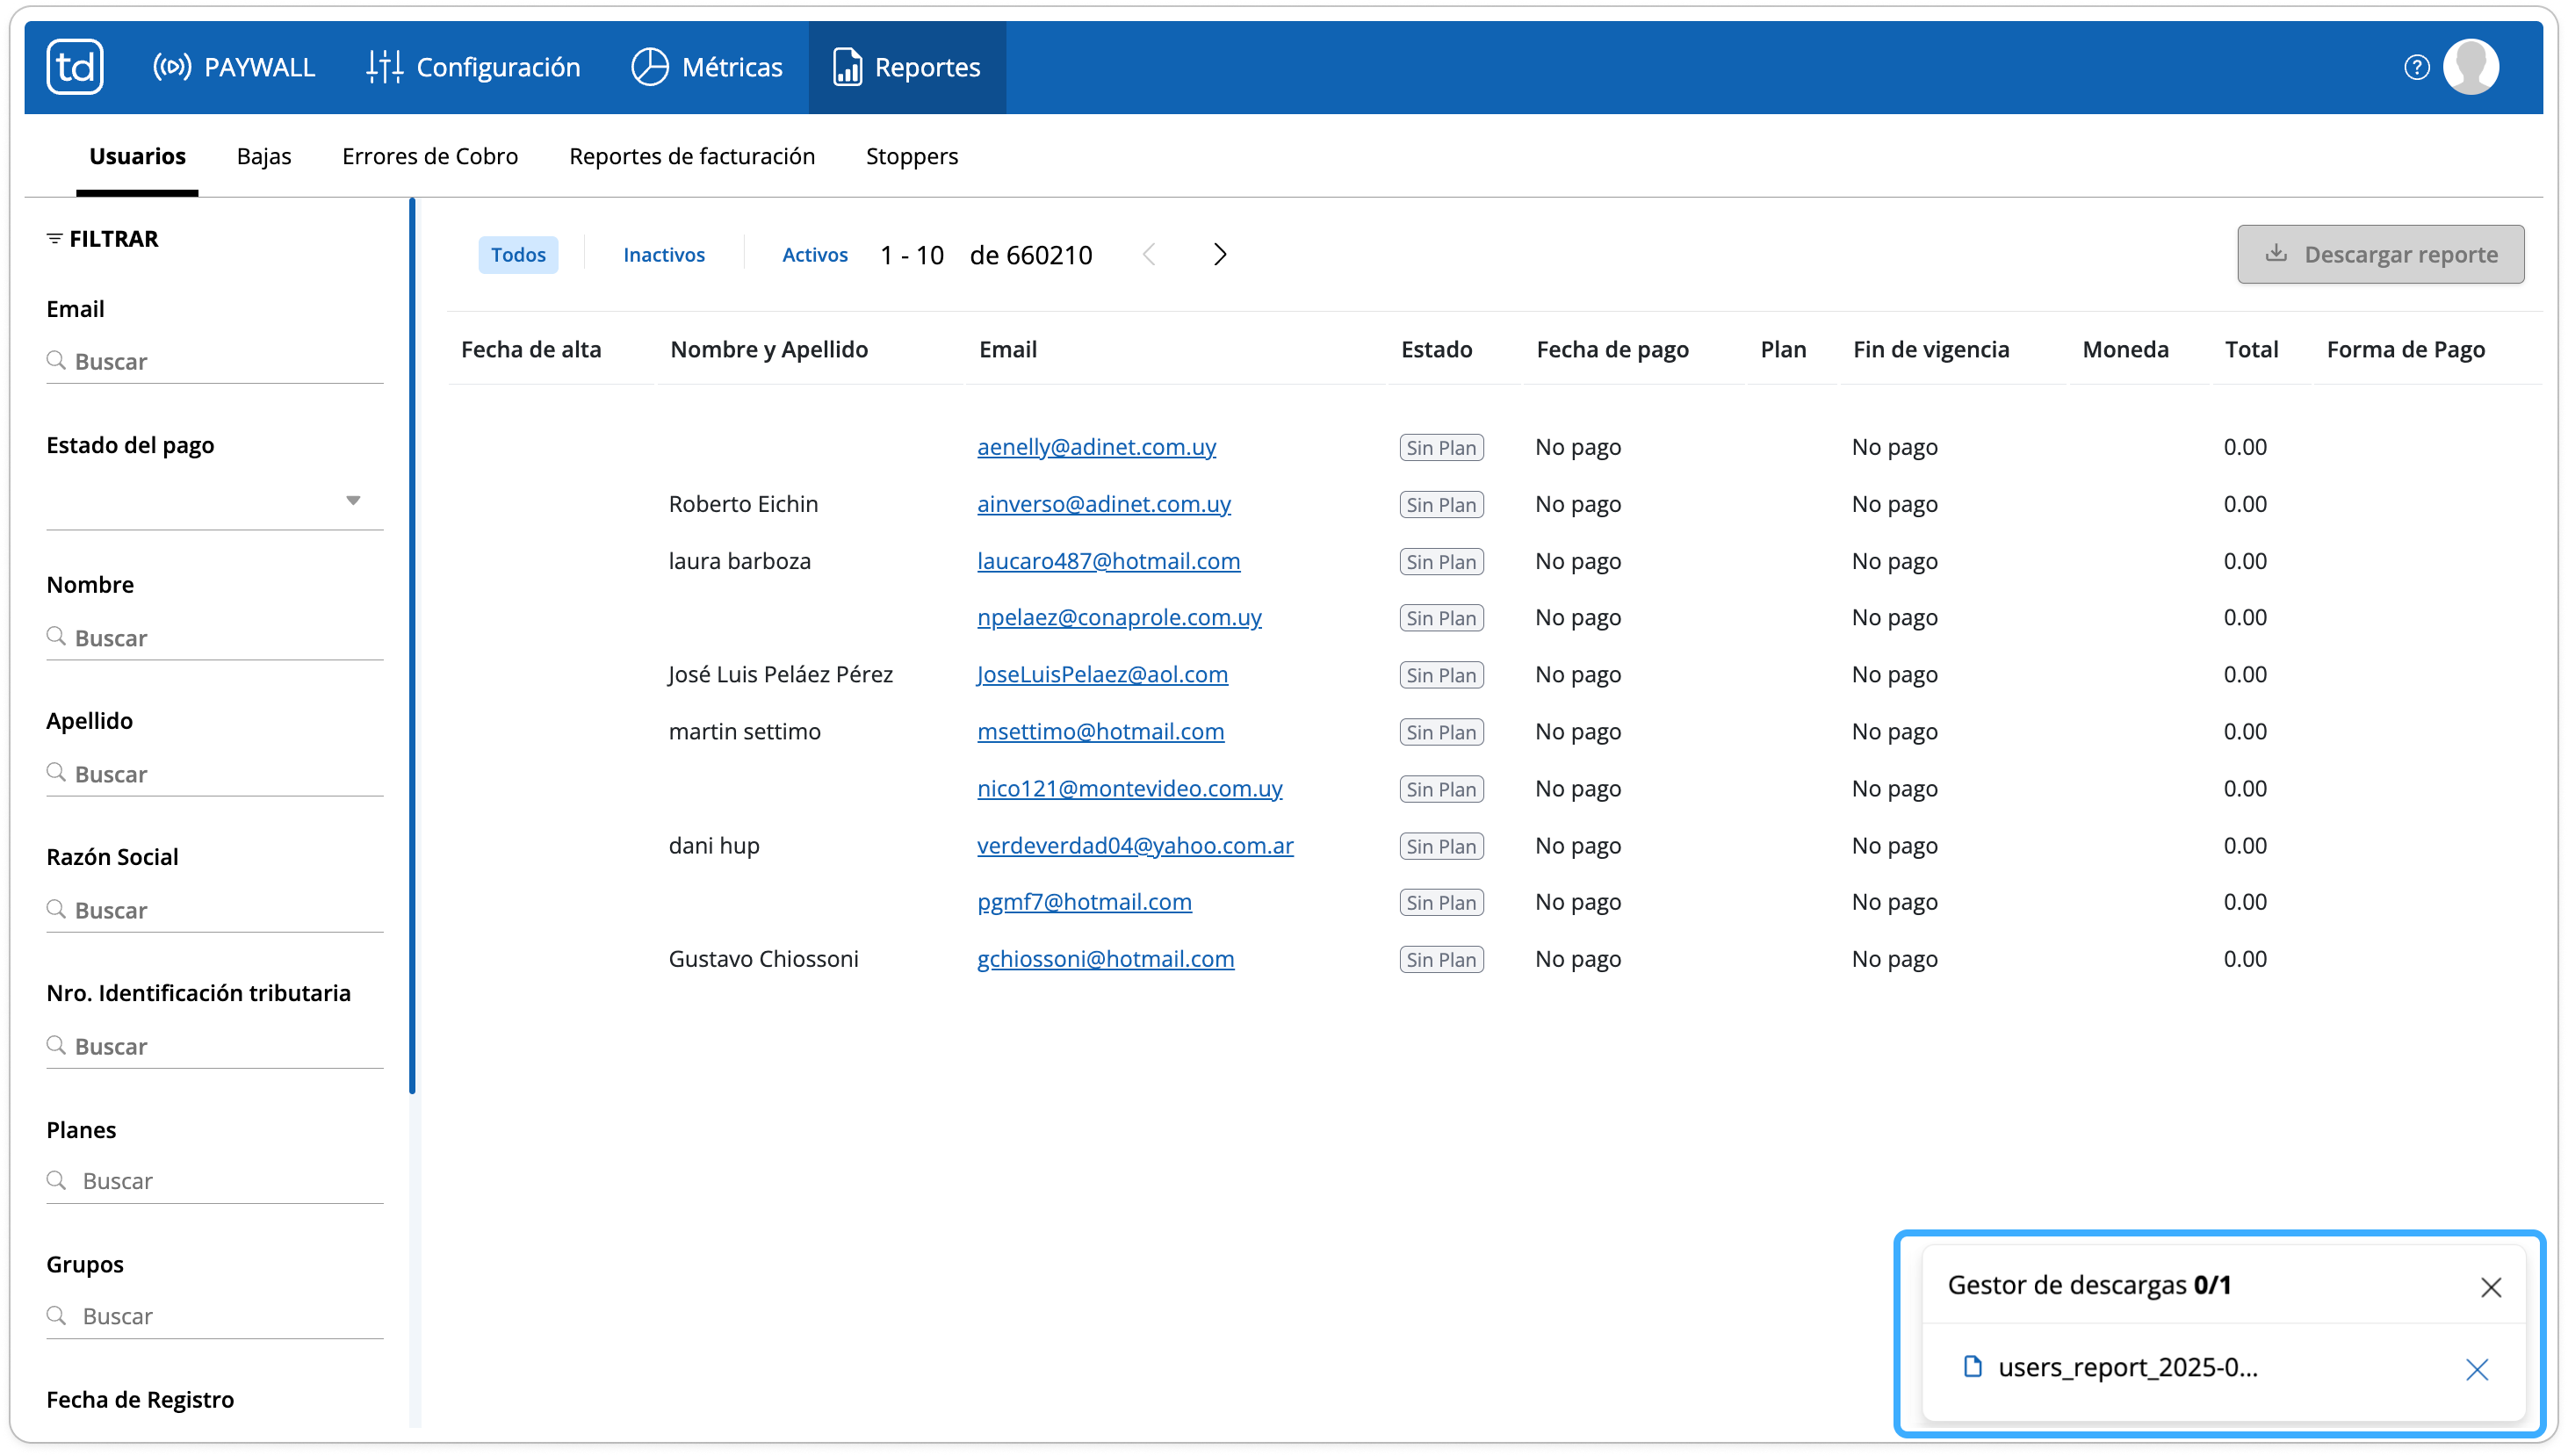
Task: Open the user avatar profile menu
Action: 2471,67
